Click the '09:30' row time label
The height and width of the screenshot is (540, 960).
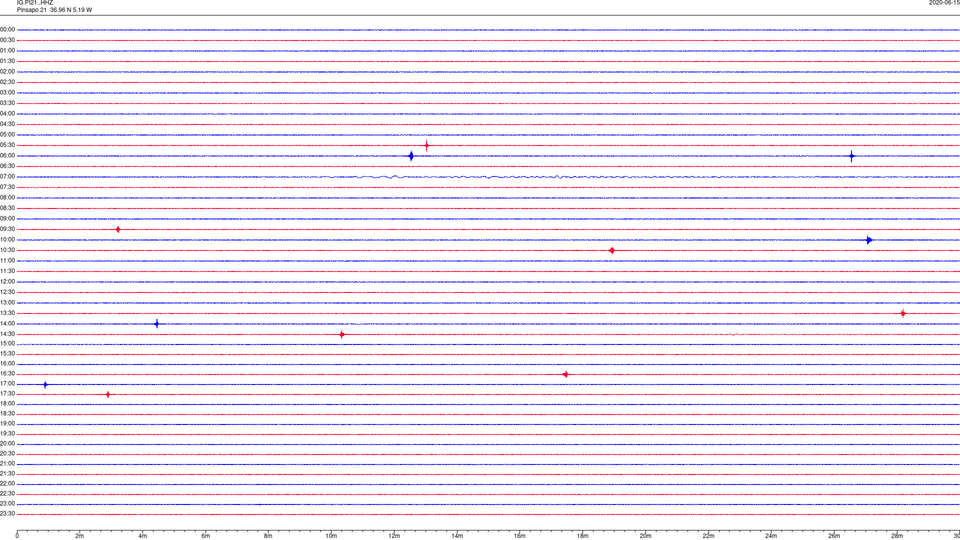click(7, 229)
